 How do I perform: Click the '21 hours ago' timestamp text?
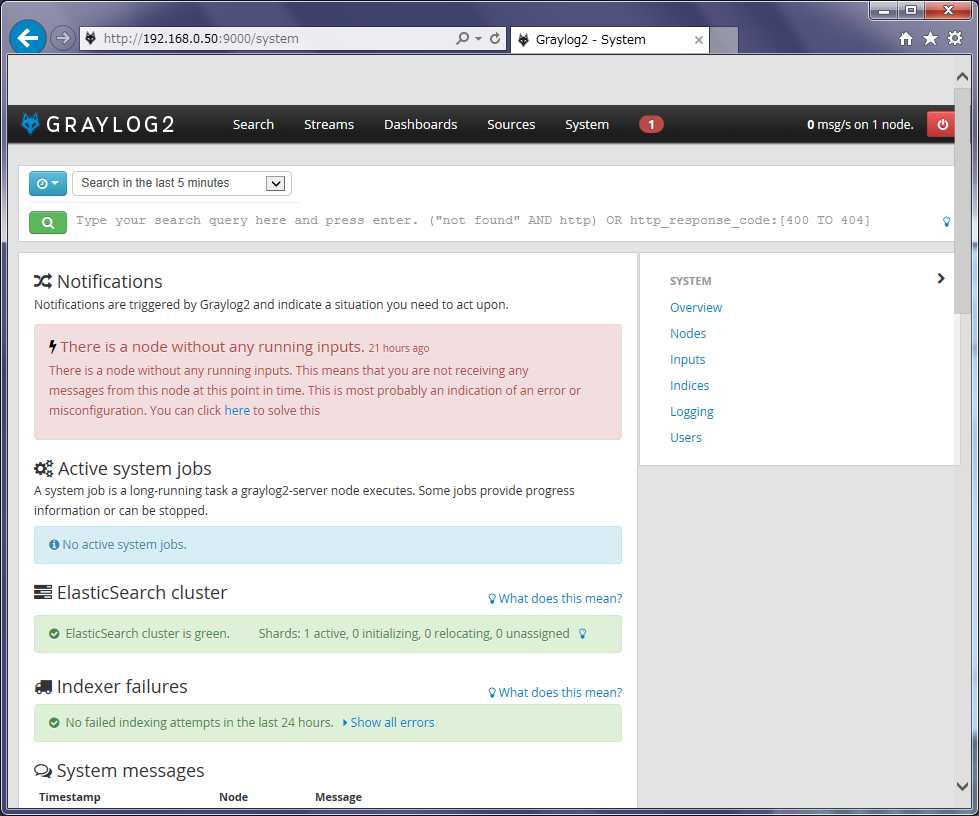399,348
